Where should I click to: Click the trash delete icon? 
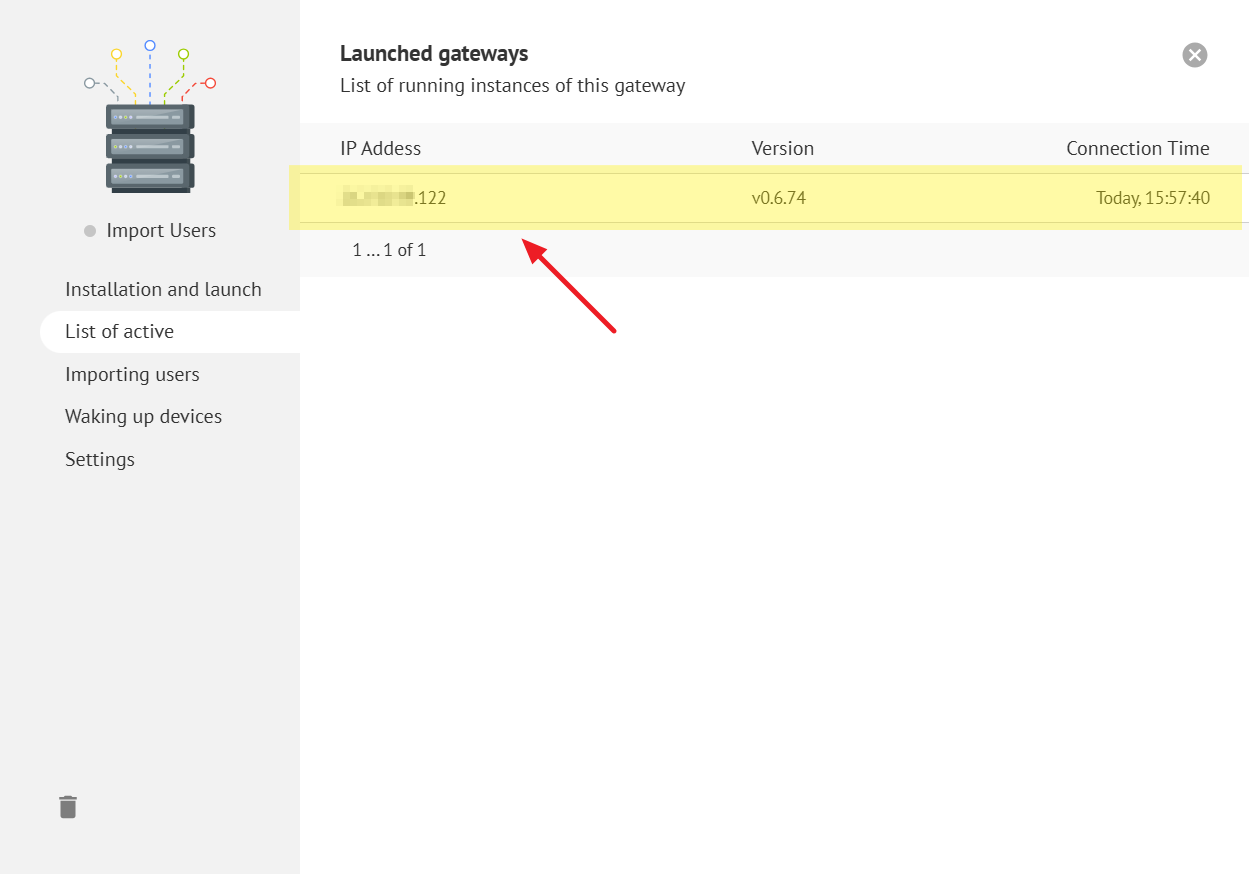(68, 807)
